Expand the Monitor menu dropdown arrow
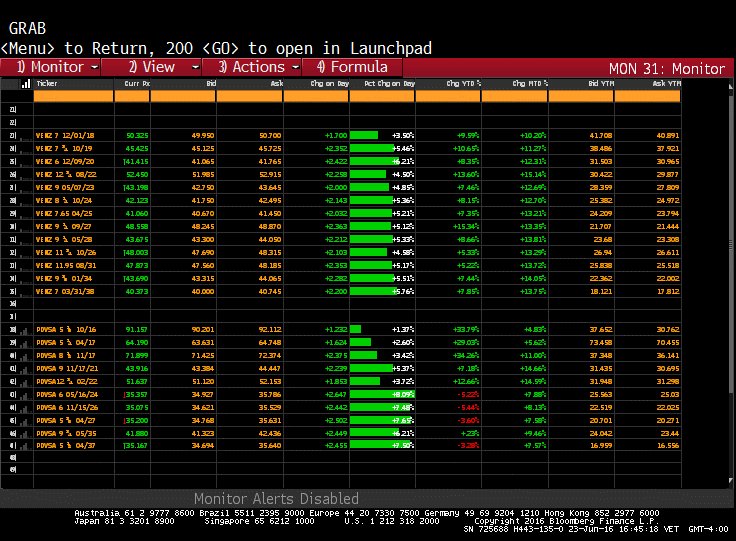This screenshot has width=736, height=541. 94,67
